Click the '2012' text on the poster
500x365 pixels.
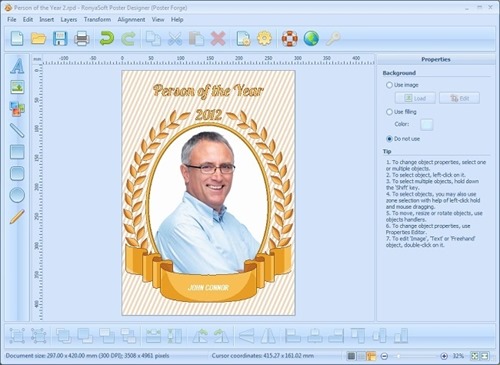pos(208,115)
